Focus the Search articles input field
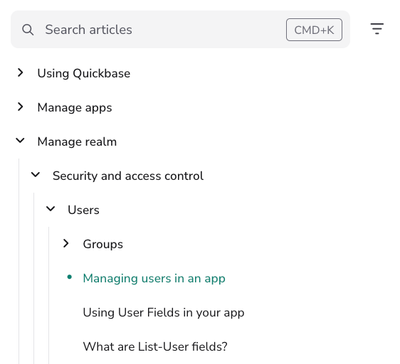The width and height of the screenshot is (400, 364). click(180, 29)
